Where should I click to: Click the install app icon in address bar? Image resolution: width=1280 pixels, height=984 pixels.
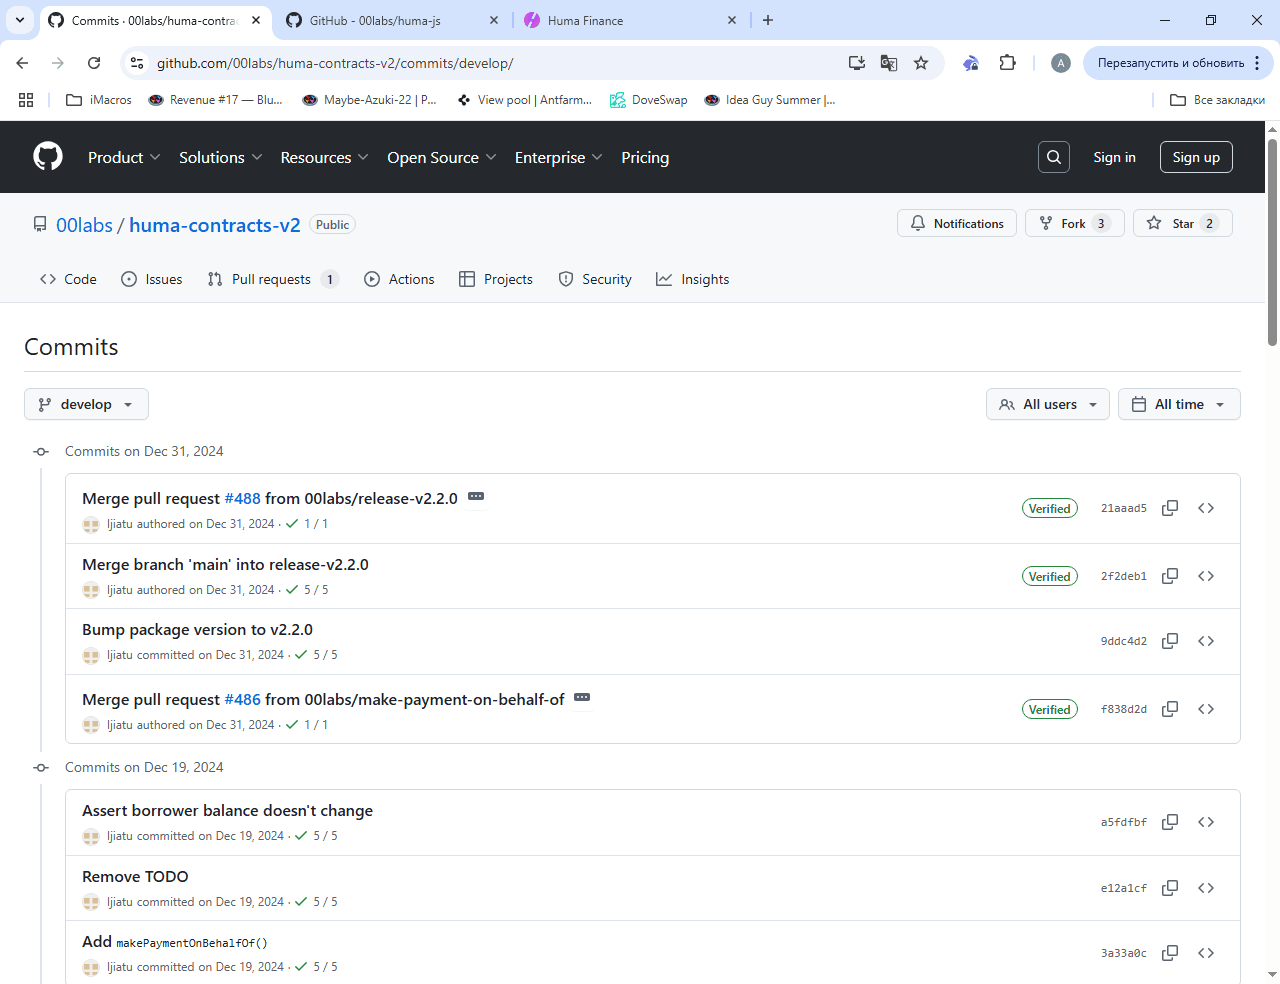857,63
